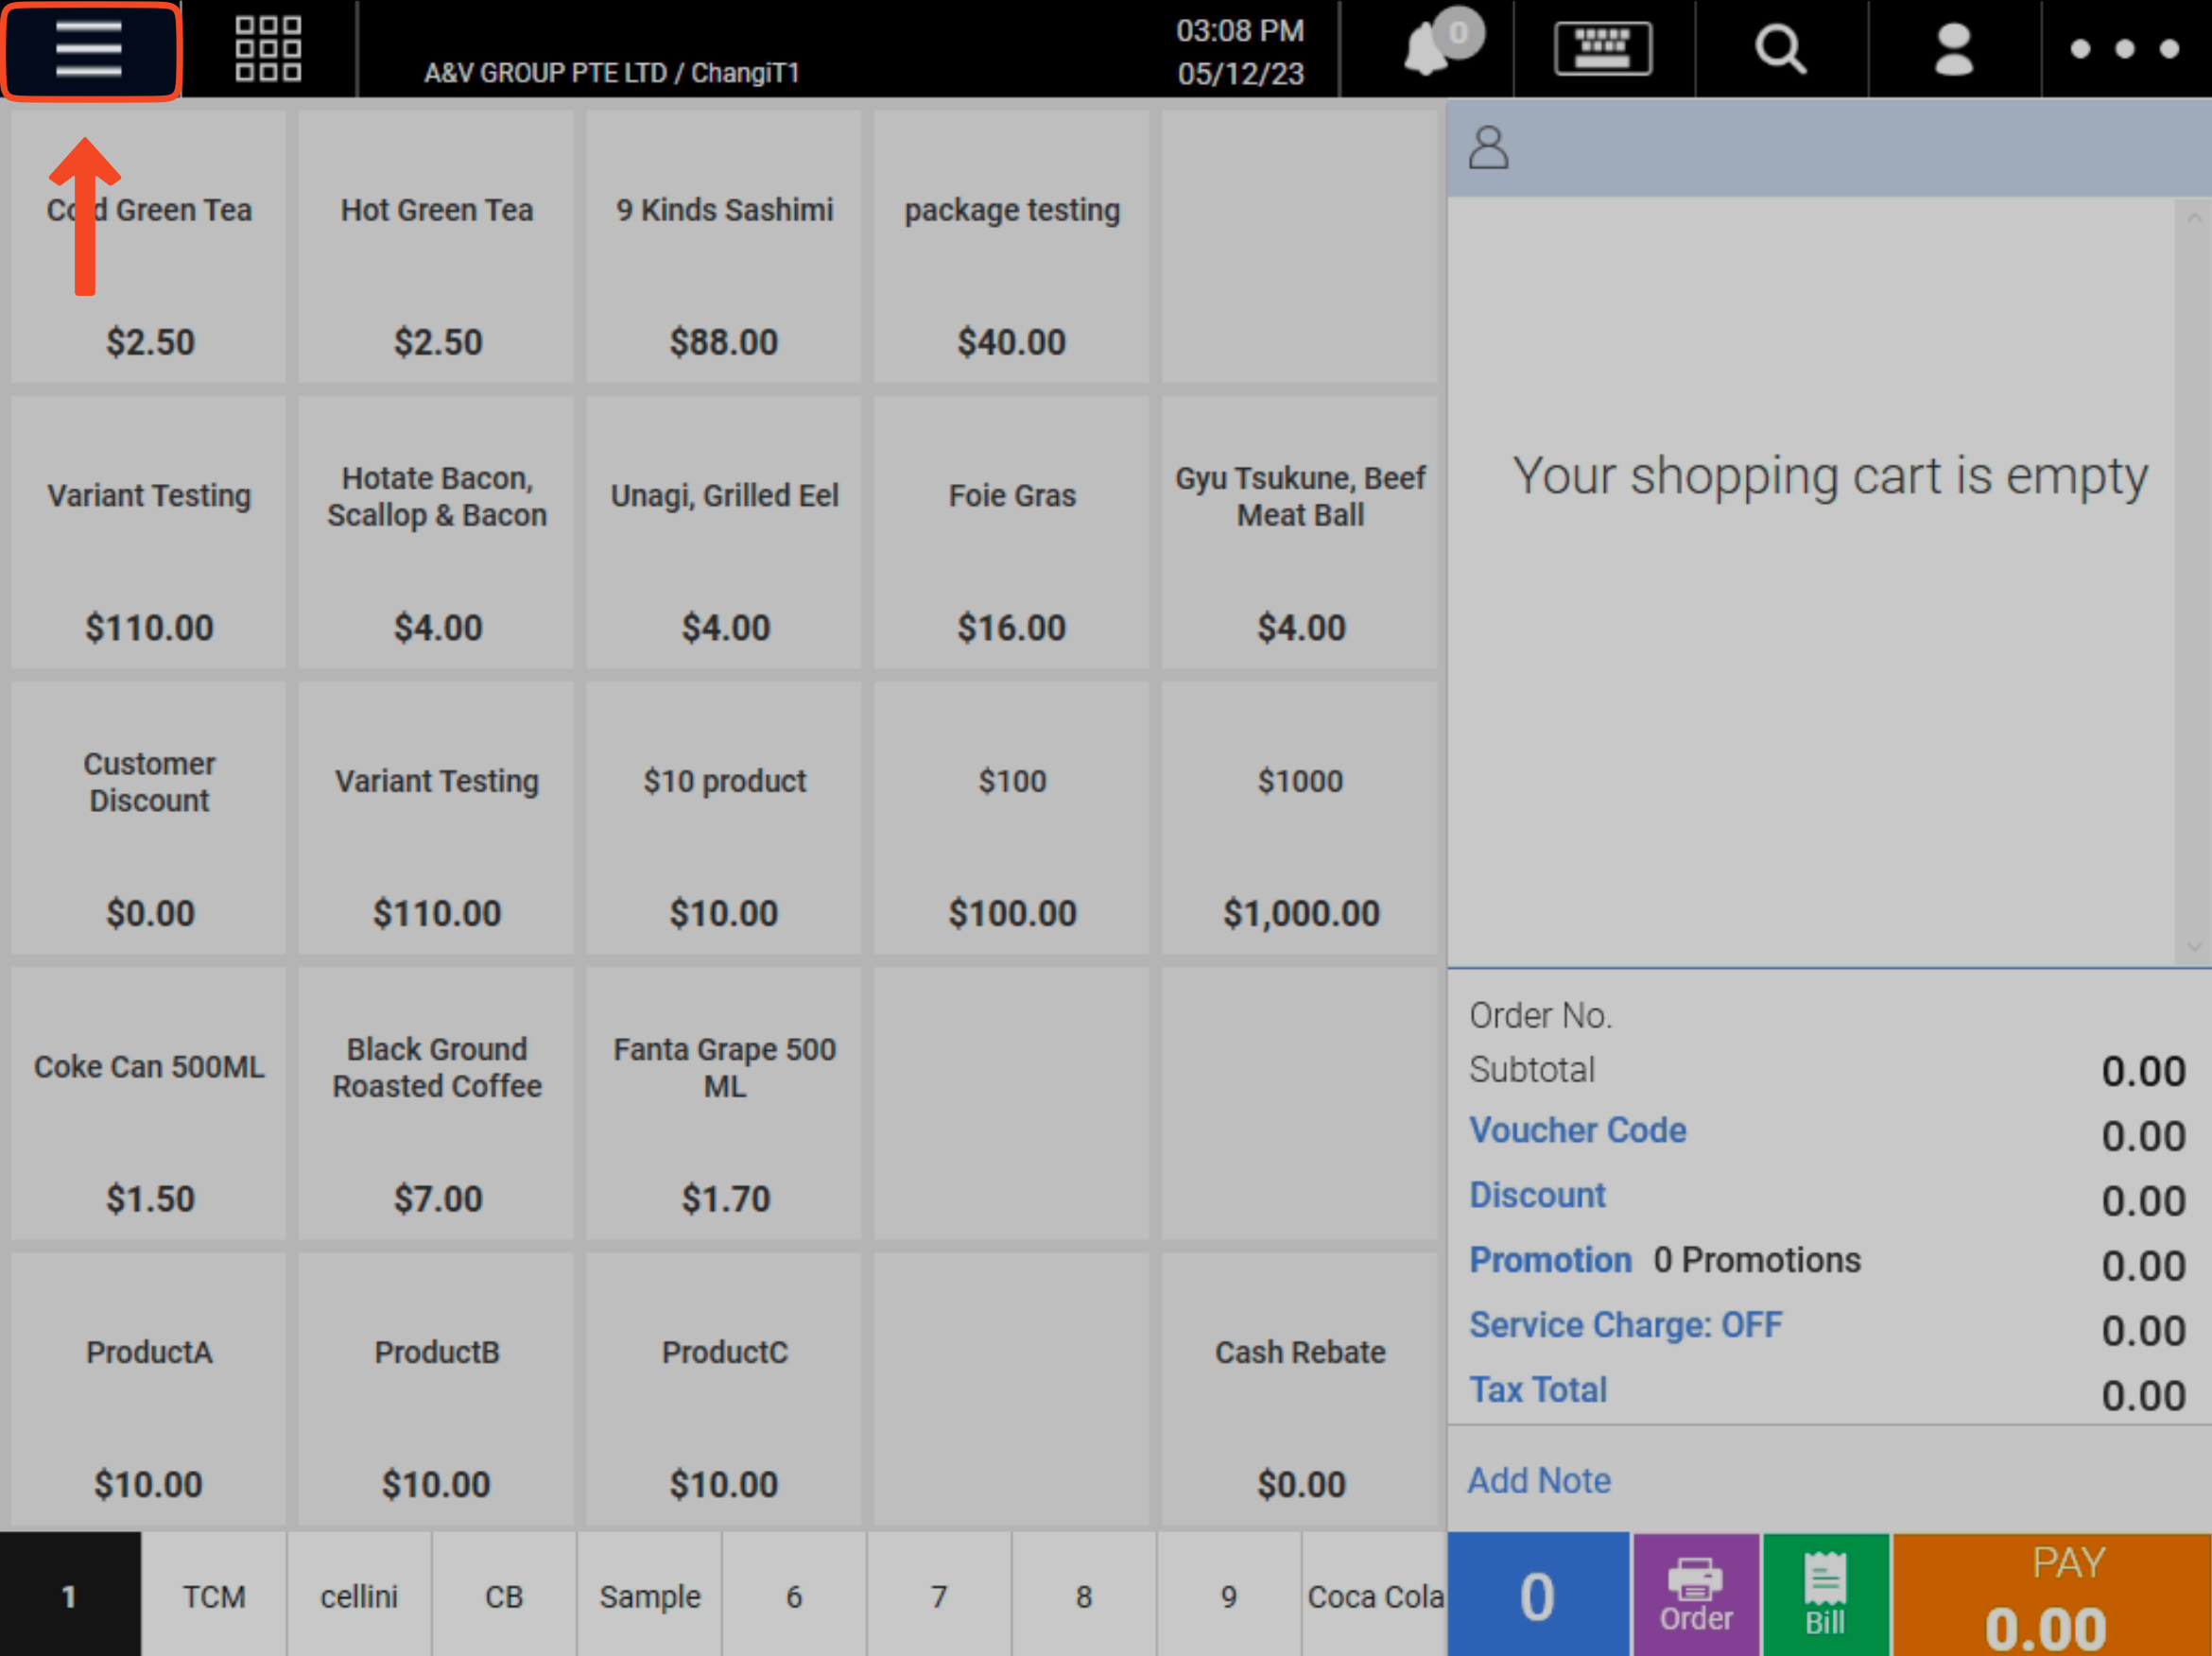Add the $10 product

coord(724,818)
